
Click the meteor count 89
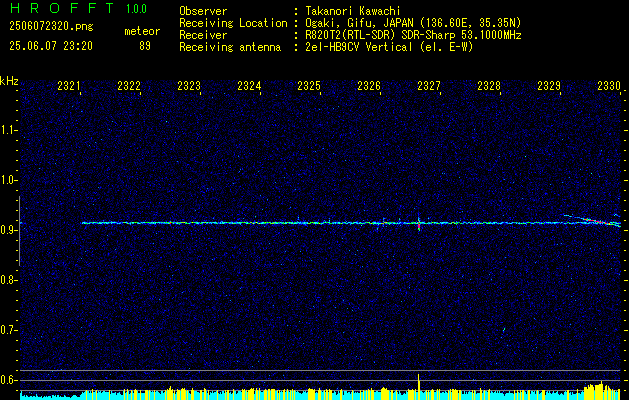coord(145,46)
